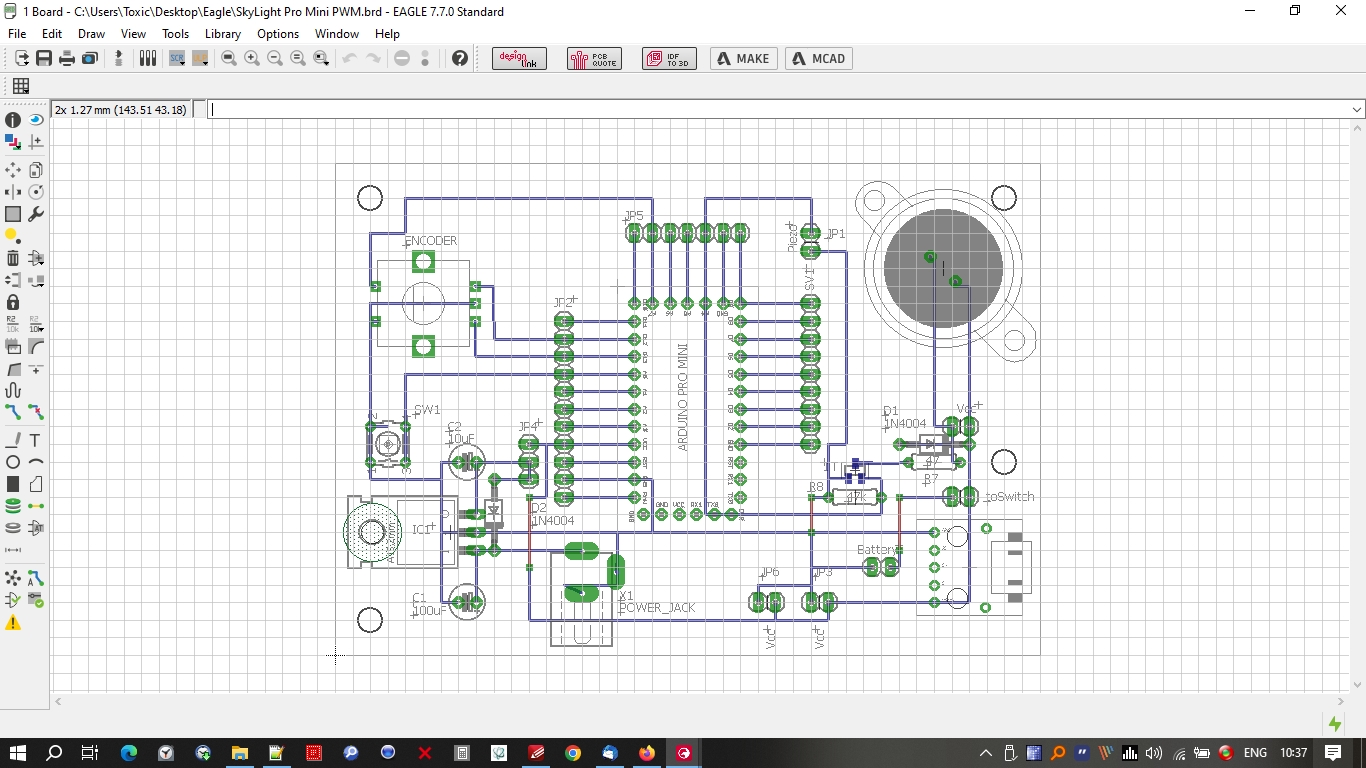Image resolution: width=1366 pixels, height=768 pixels.
Task: Select the Text tool
Action: click(x=36, y=440)
